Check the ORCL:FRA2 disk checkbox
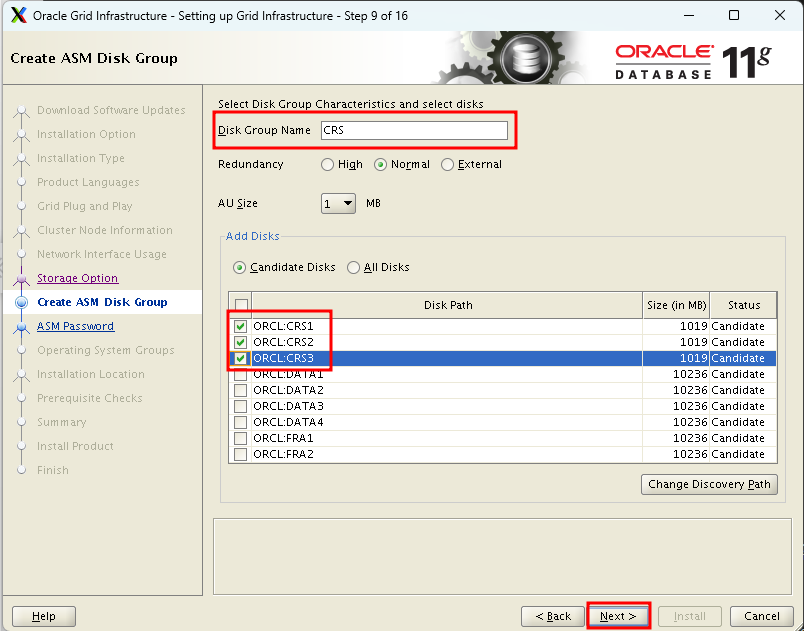Screen dimensions: 804x631 pos(240,454)
